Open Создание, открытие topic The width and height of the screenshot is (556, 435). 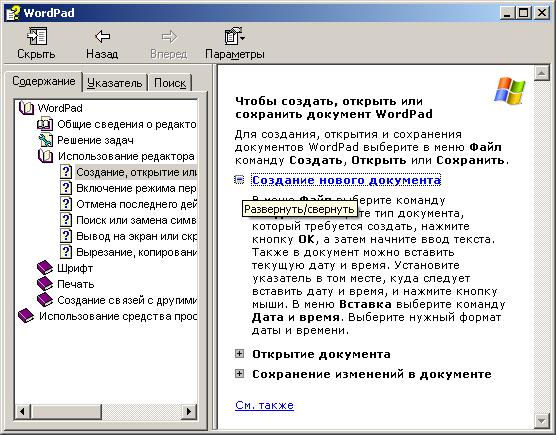coord(136,172)
